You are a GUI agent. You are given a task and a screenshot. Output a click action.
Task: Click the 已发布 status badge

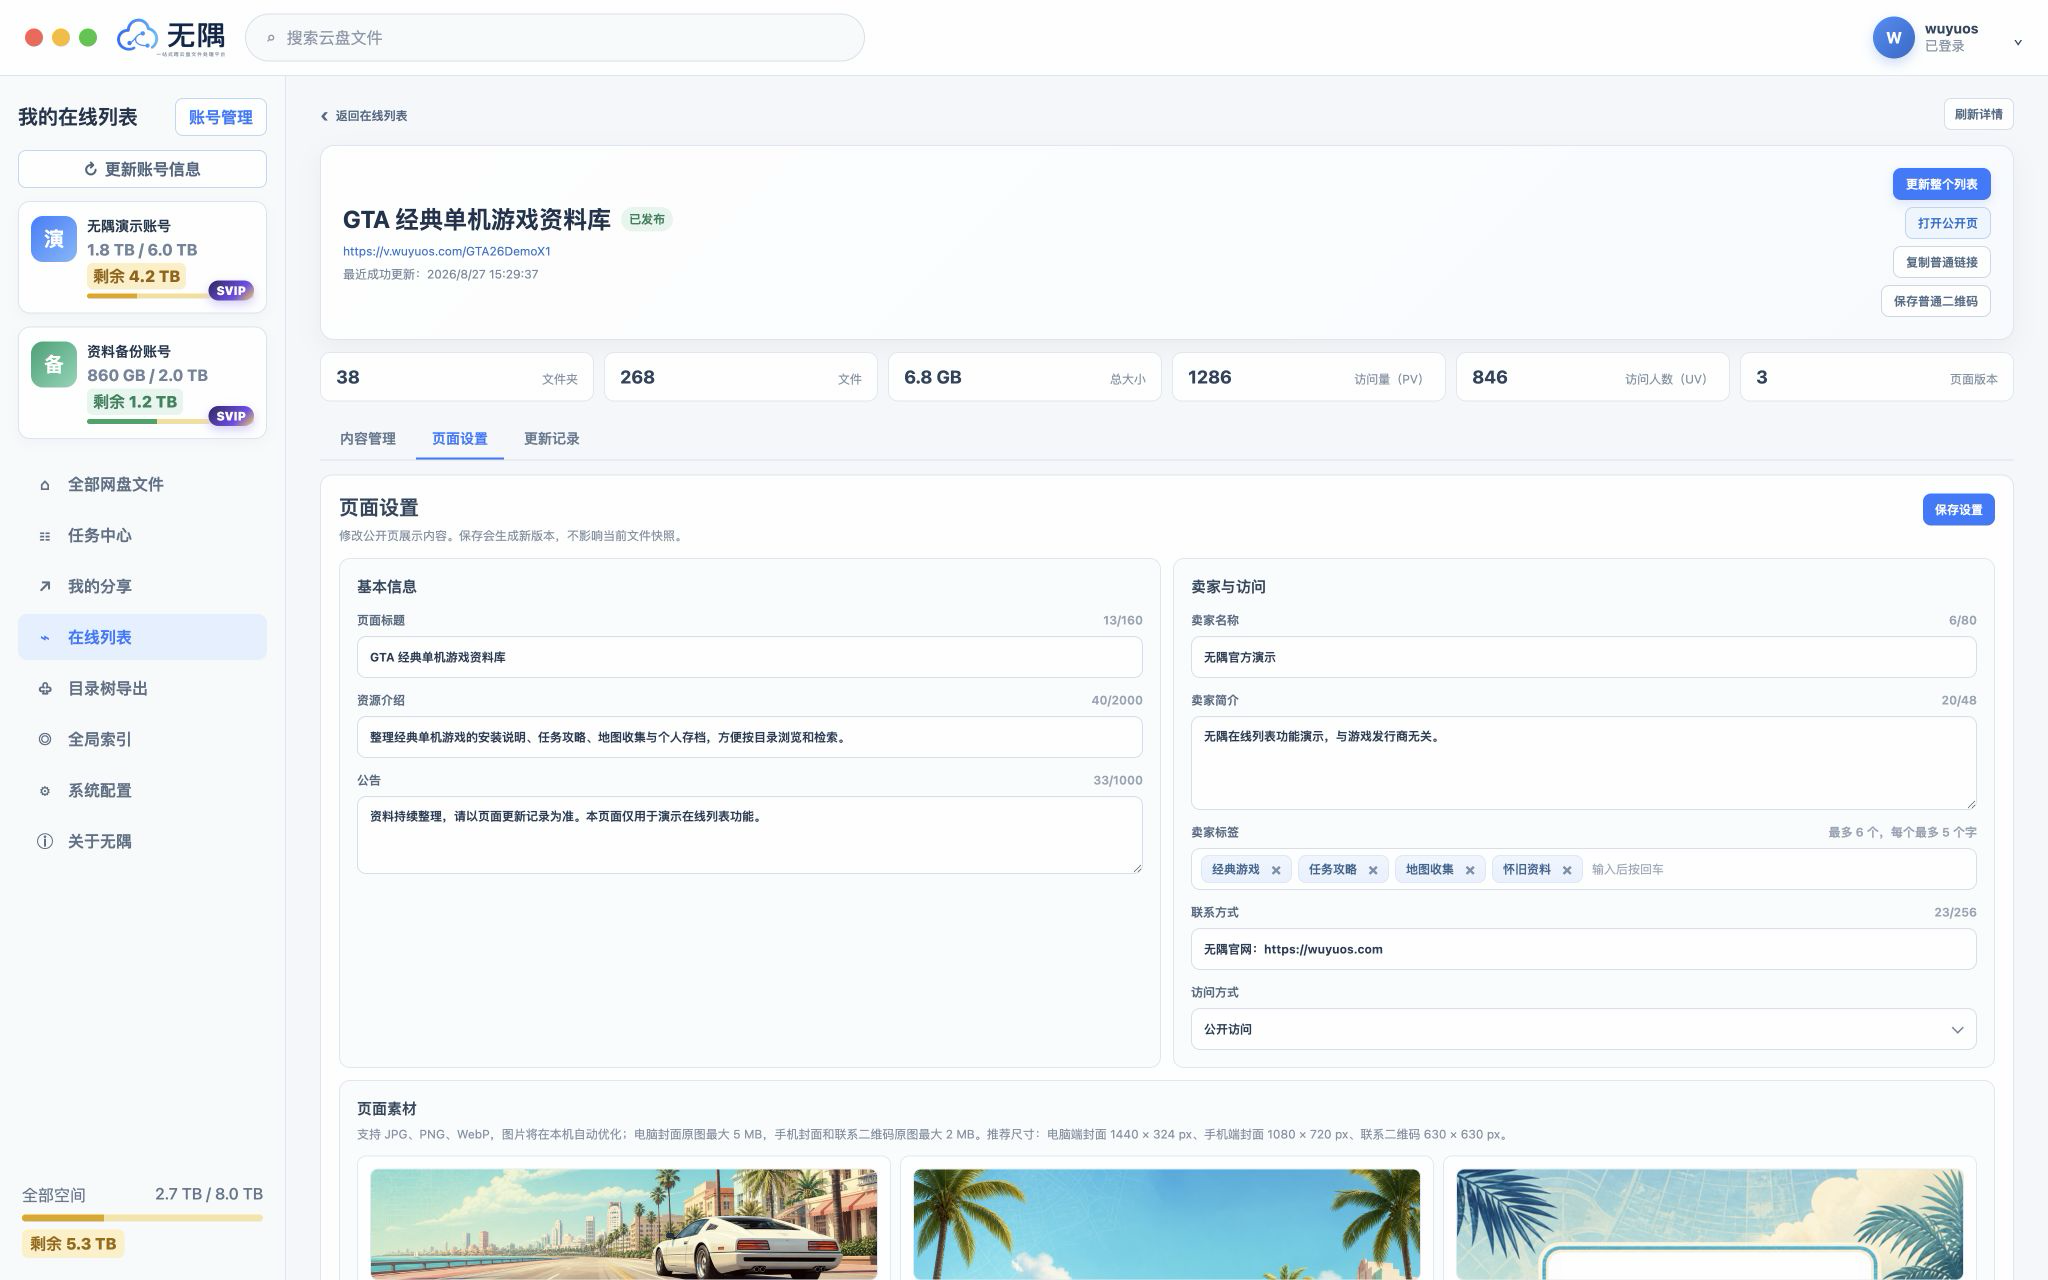(x=647, y=220)
